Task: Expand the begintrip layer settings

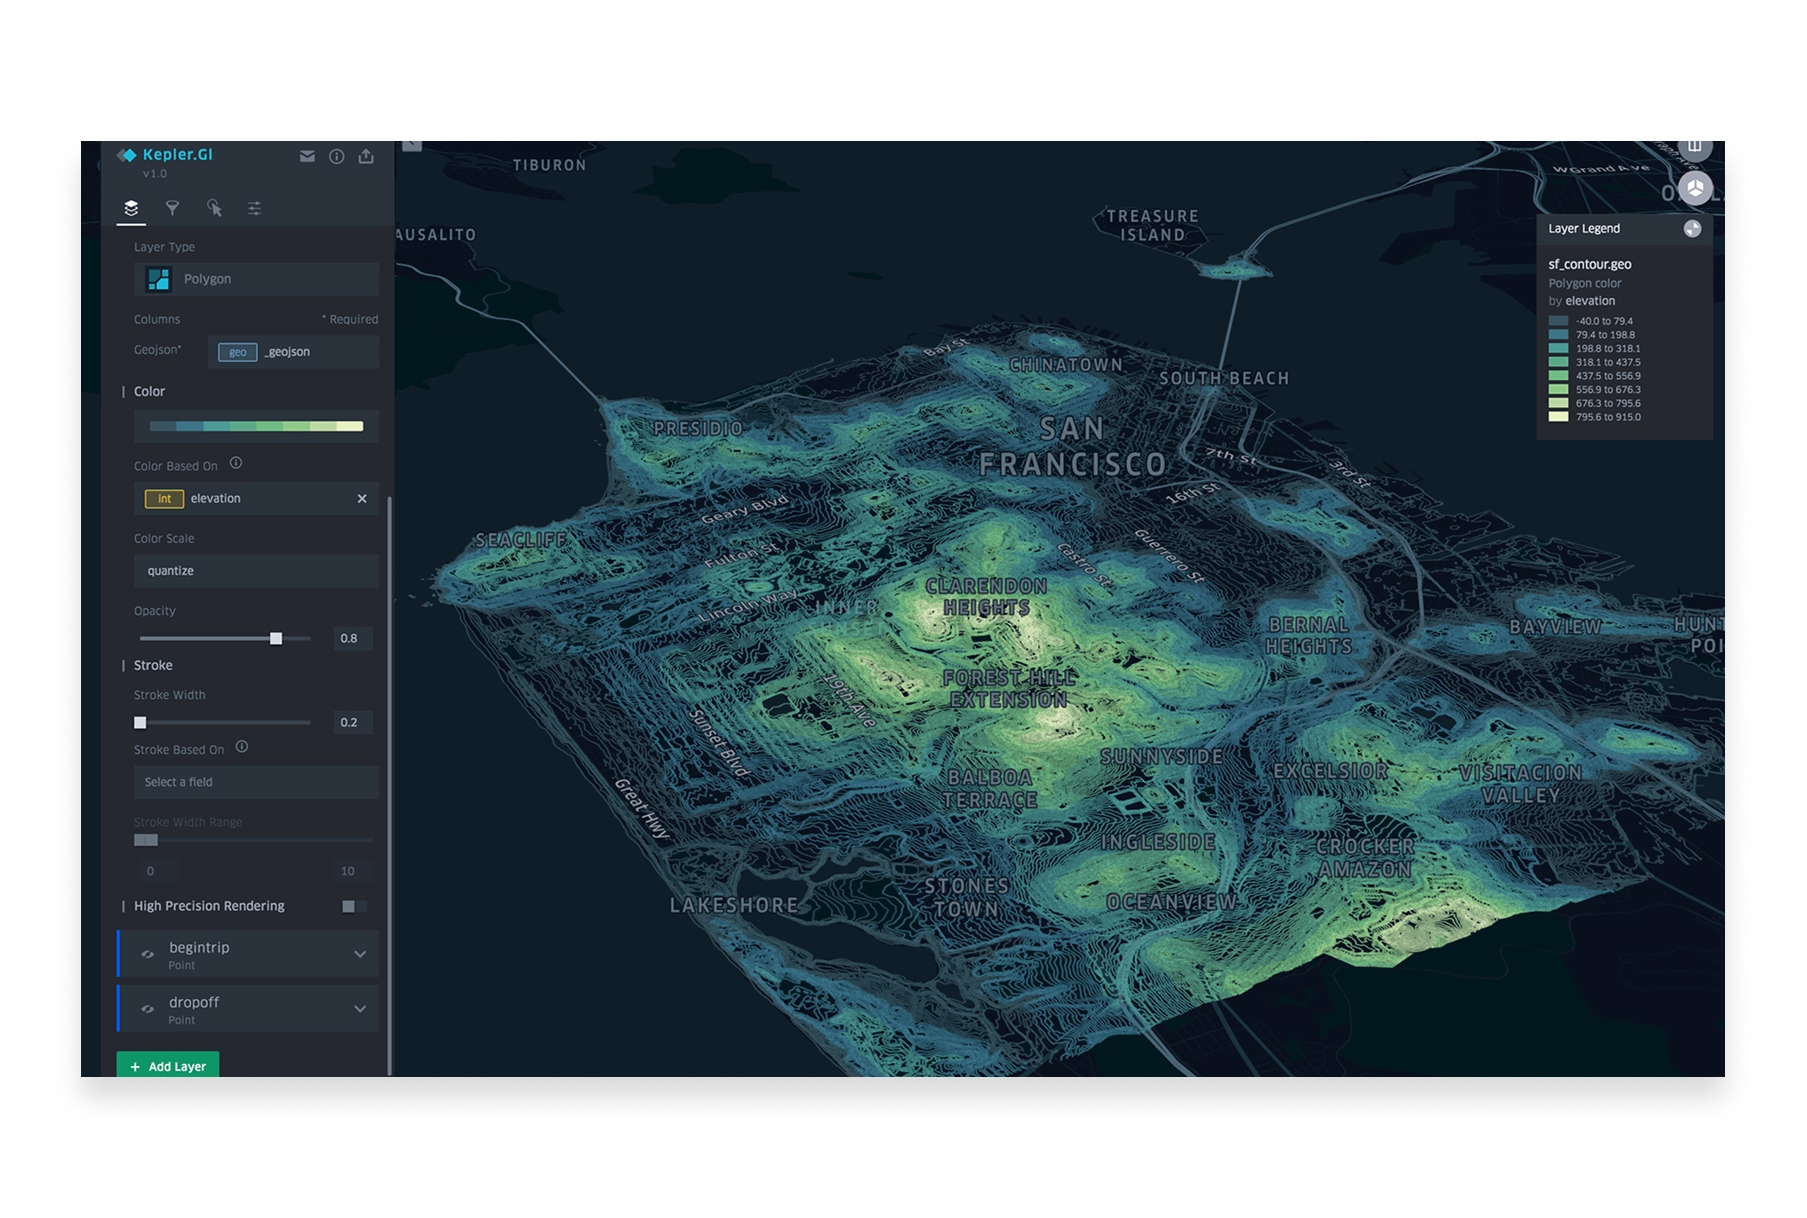Action: (x=361, y=953)
